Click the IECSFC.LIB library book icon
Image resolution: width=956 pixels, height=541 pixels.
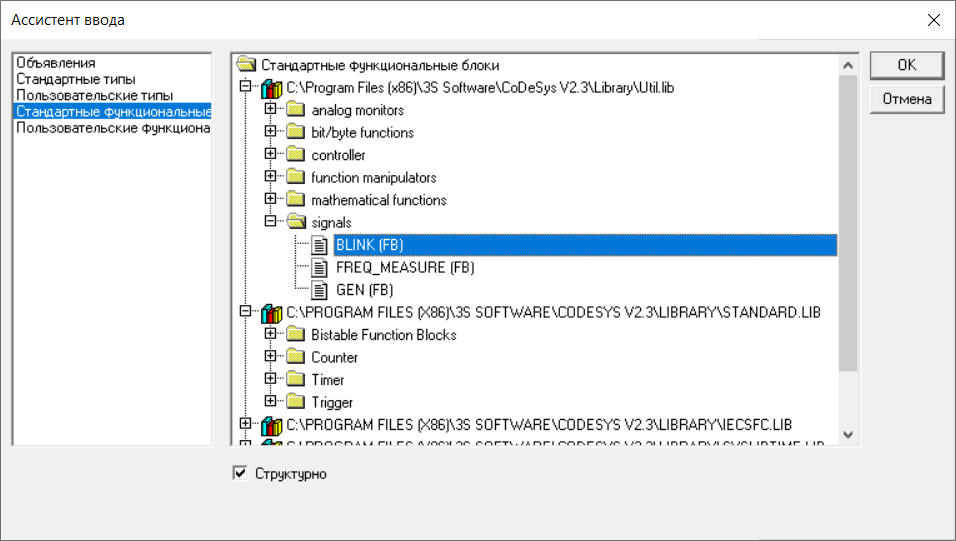(271, 425)
